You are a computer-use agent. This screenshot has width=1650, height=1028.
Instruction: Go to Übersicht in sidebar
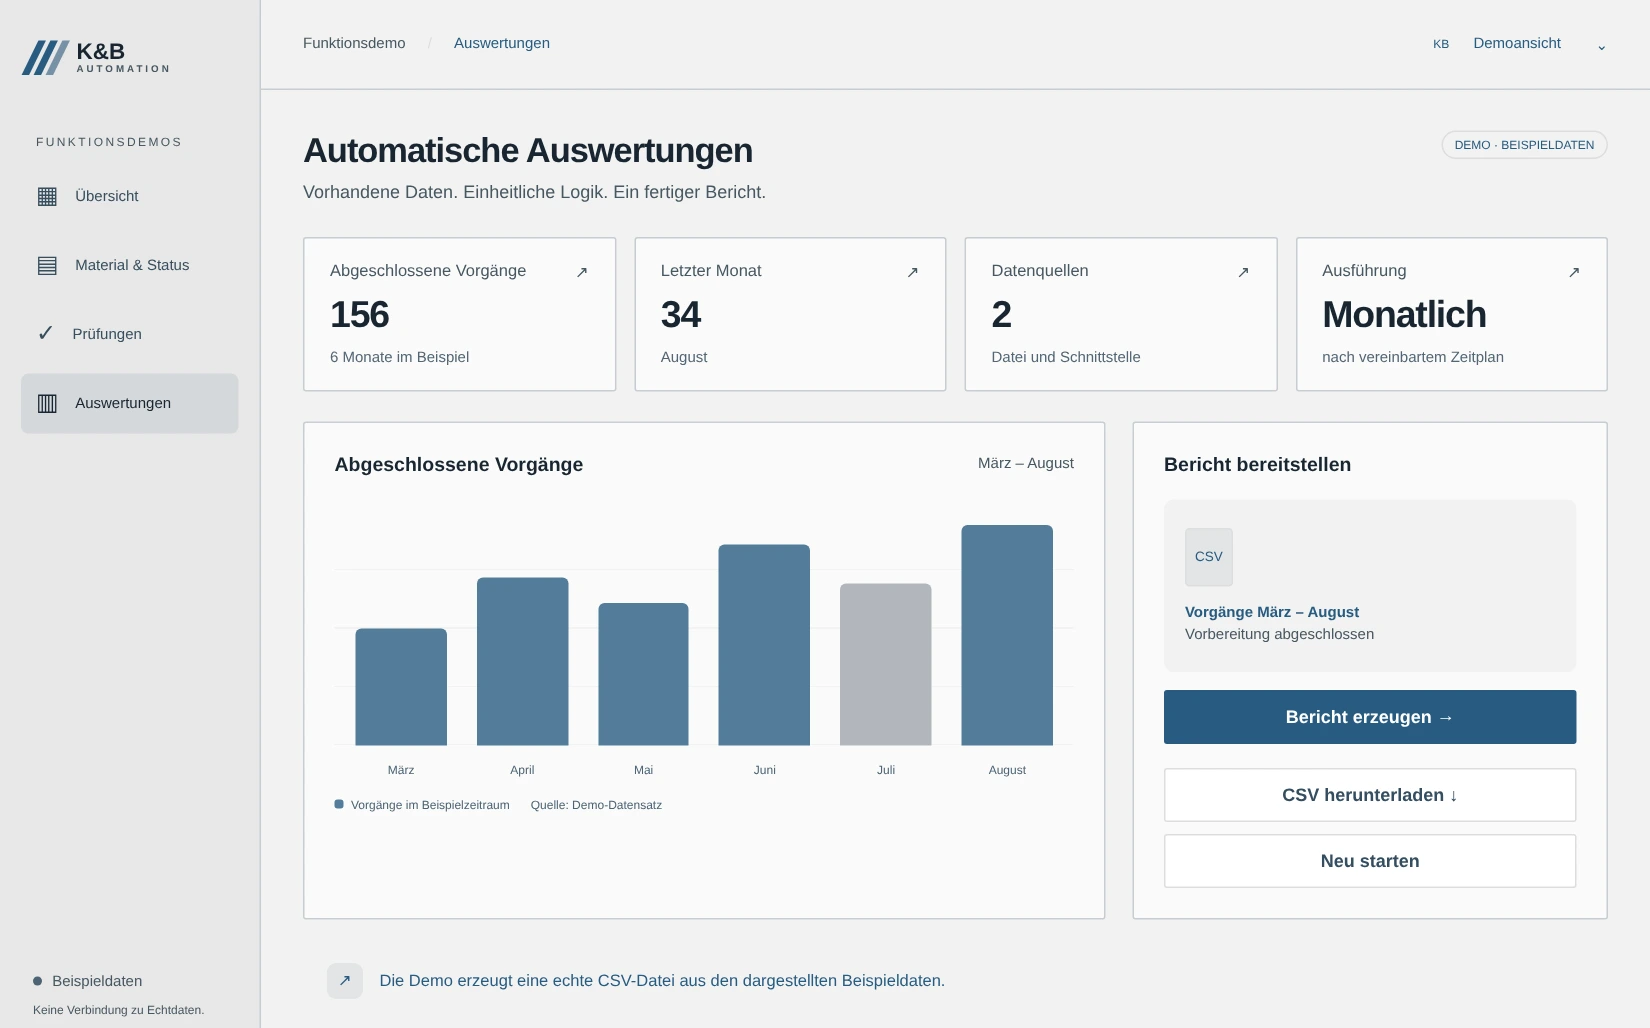[x=129, y=196]
